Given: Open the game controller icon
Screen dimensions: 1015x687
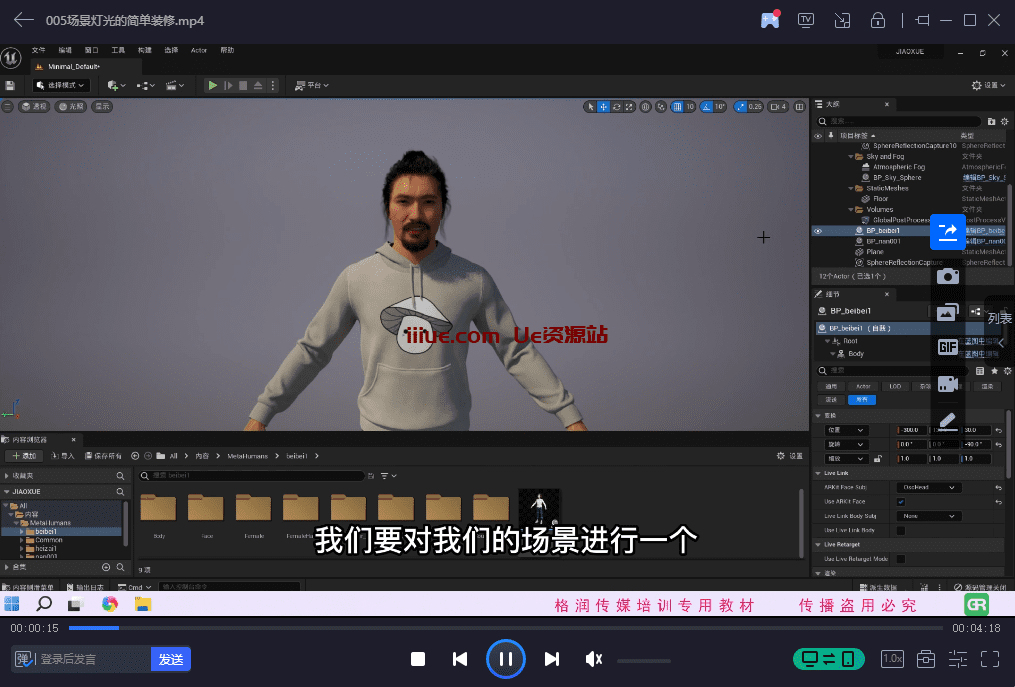Looking at the screenshot, I should point(770,20).
